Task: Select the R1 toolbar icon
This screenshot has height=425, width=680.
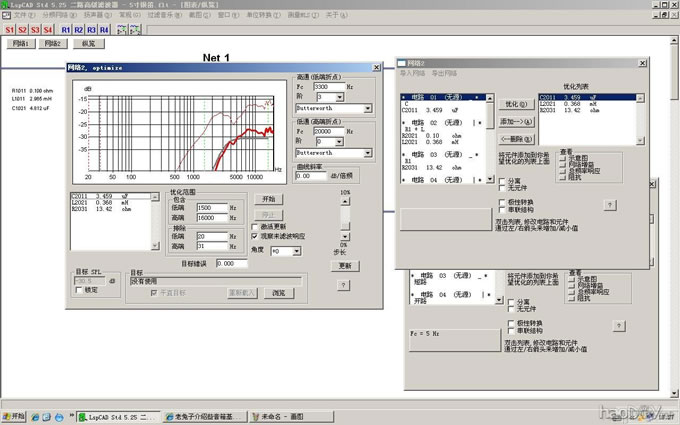Action: point(65,30)
